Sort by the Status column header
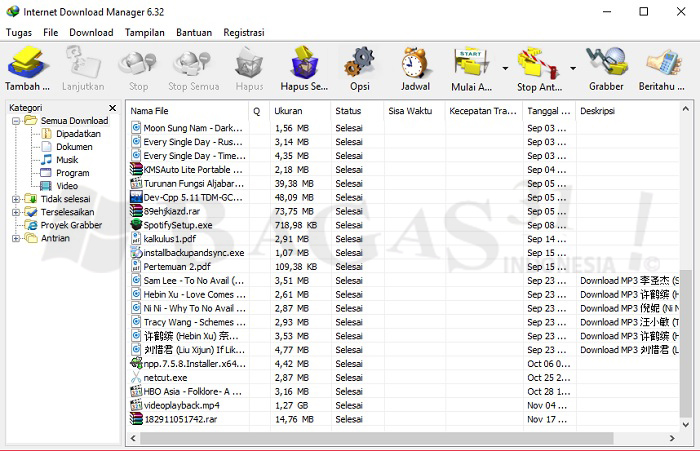 357,111
